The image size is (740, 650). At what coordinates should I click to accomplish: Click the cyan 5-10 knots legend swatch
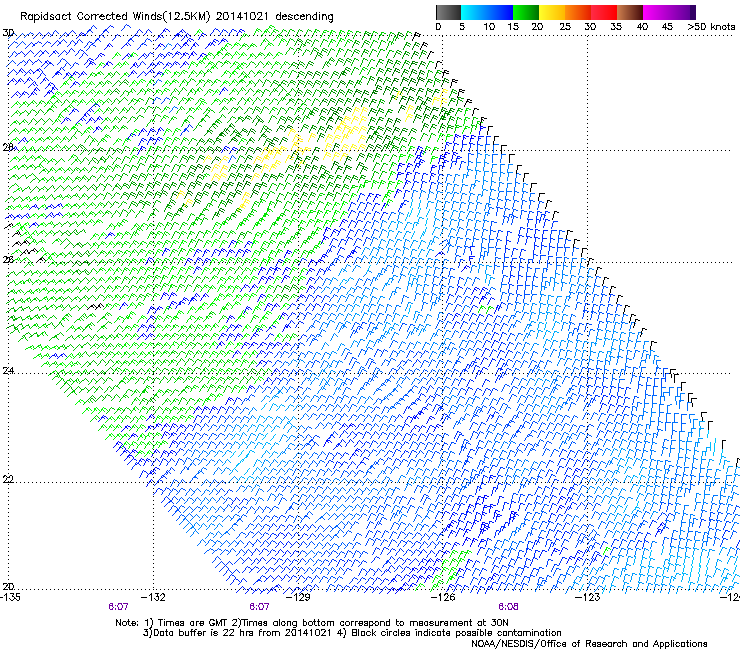click(474, 12)
